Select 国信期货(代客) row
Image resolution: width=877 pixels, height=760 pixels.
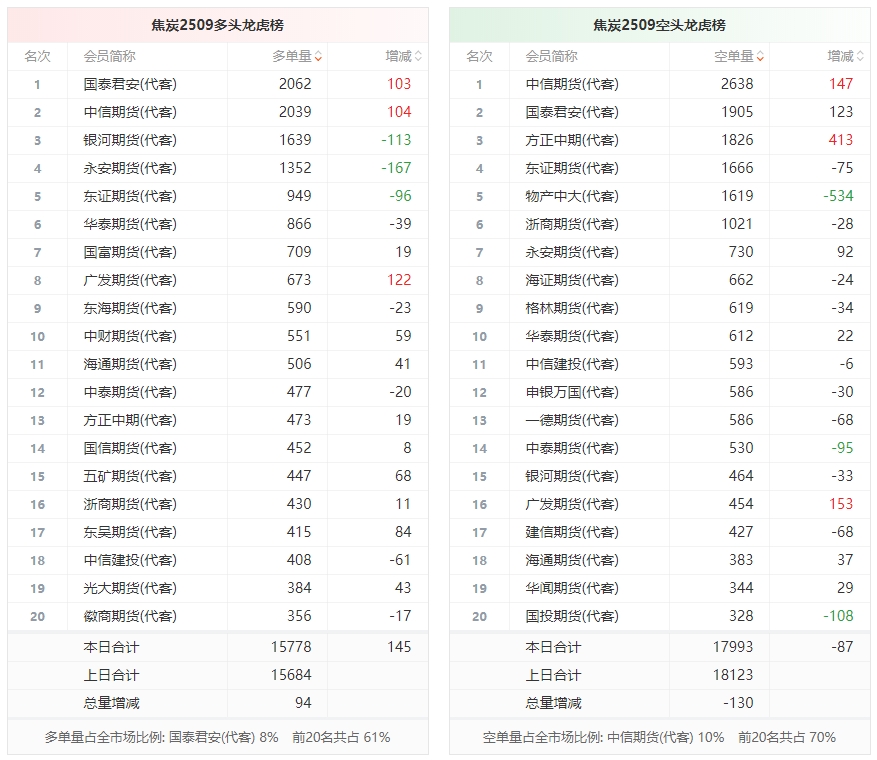(x=218, y=448)
